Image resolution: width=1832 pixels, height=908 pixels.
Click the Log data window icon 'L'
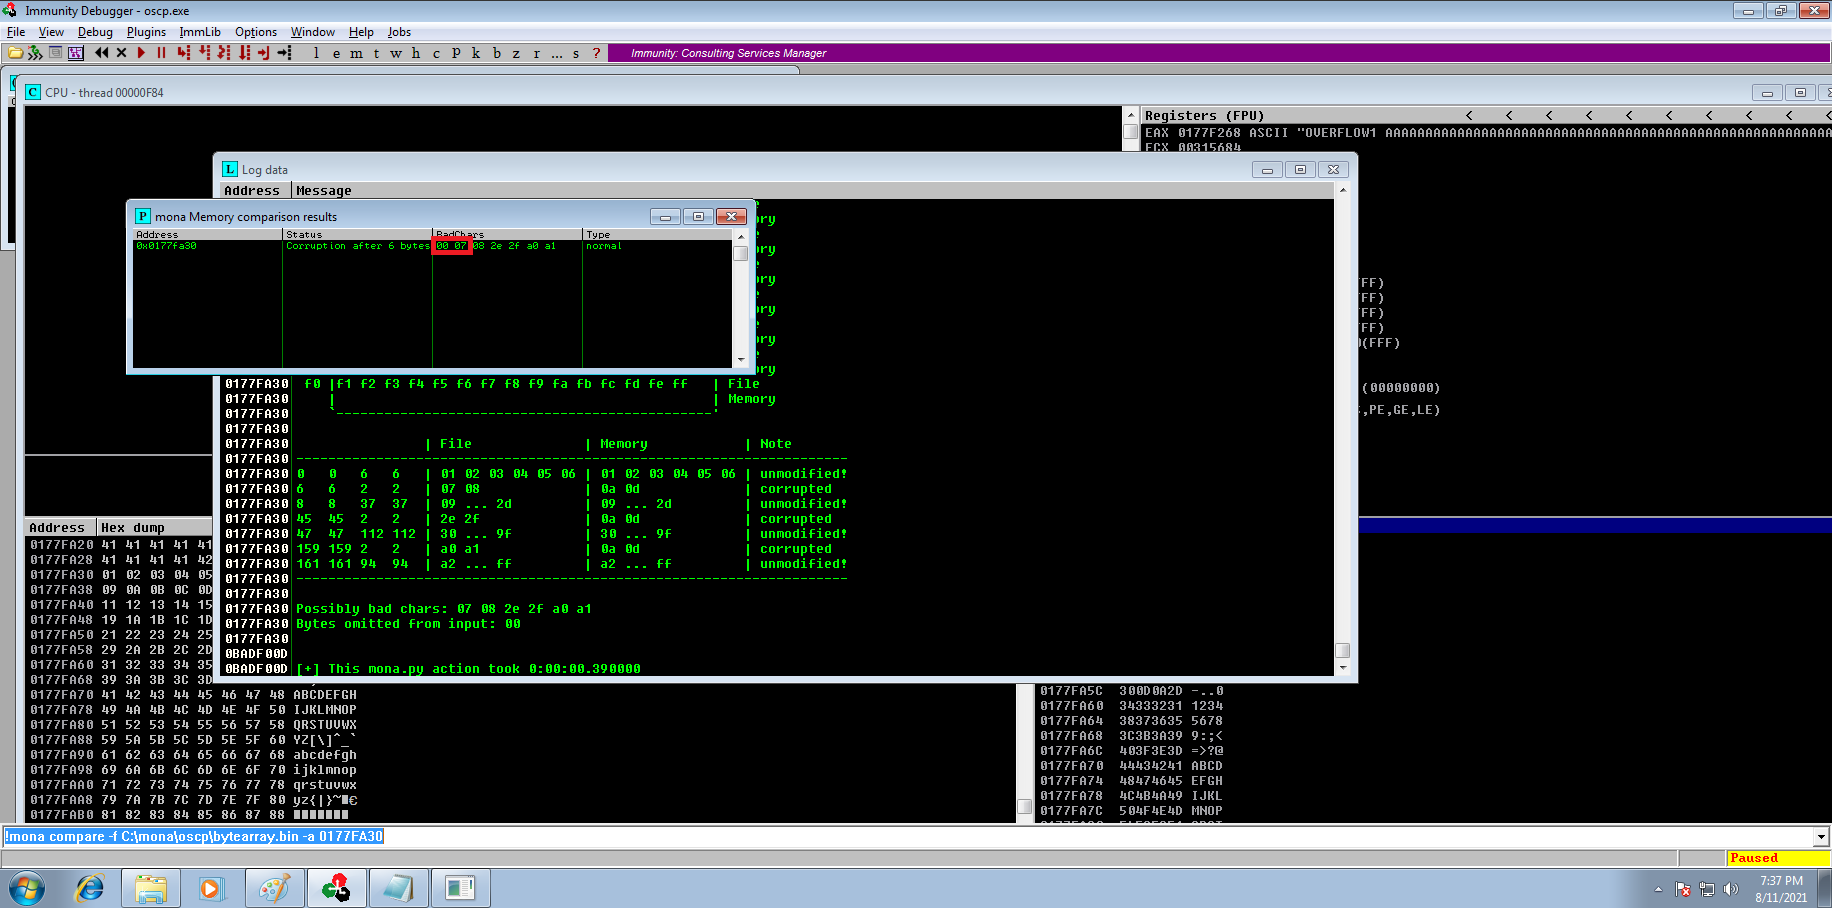(230, 169)
